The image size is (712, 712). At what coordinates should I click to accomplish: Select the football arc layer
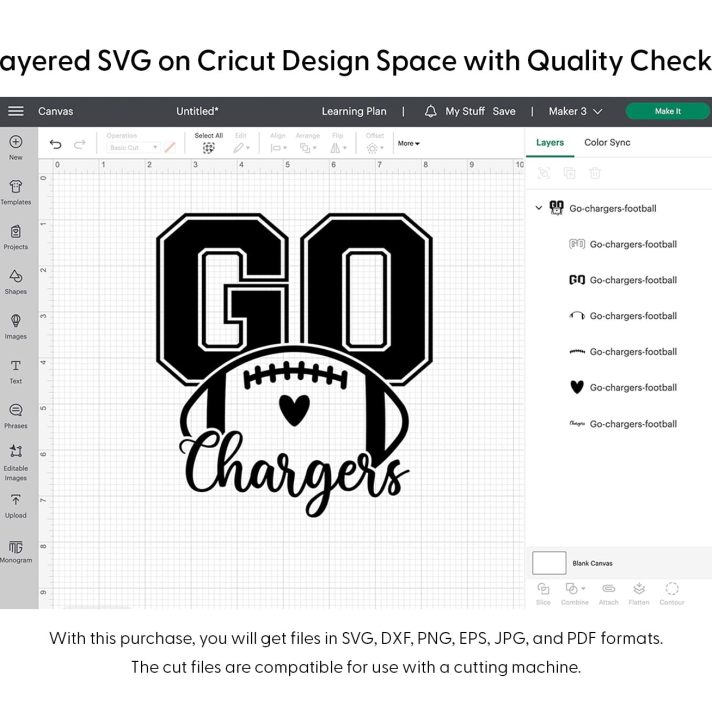tap(623, 316)
